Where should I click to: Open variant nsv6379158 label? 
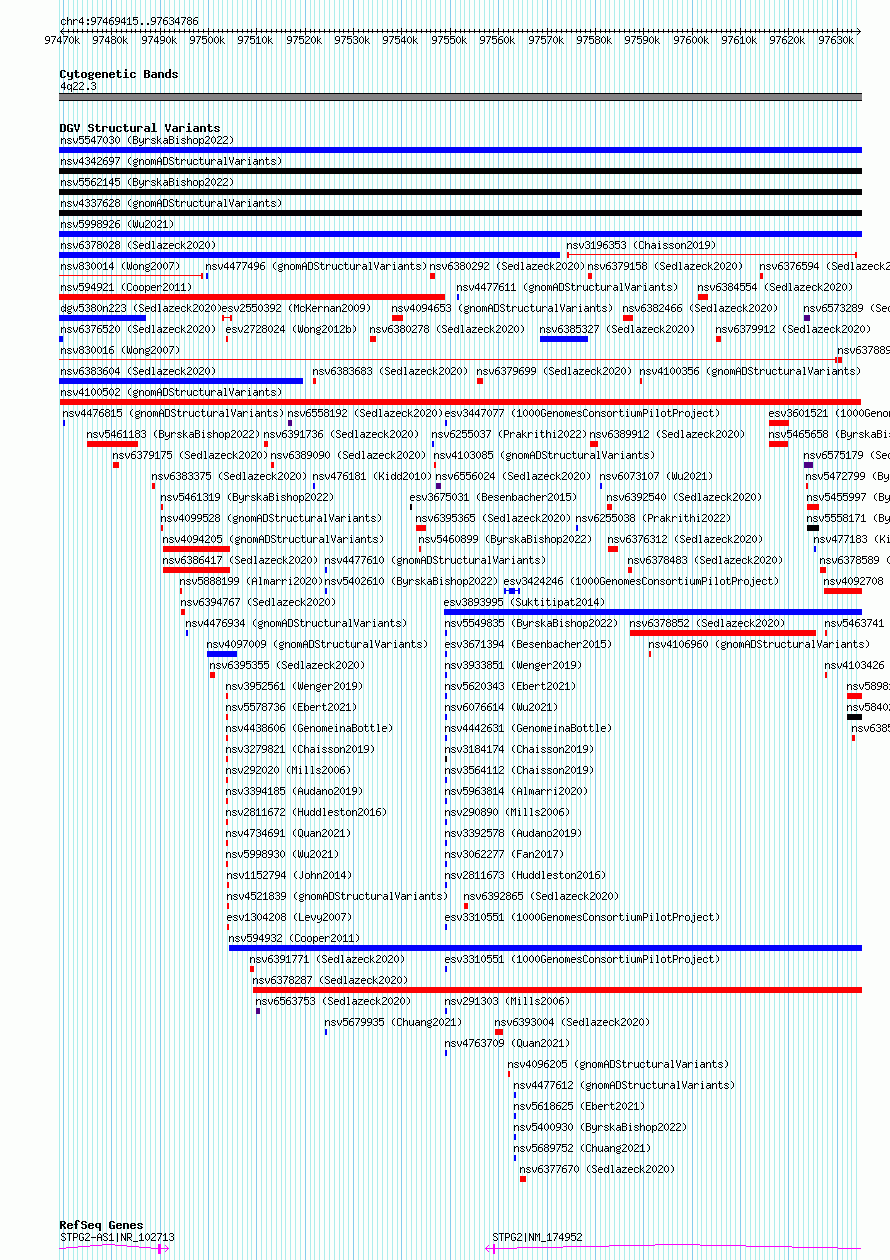click(665, 266)
